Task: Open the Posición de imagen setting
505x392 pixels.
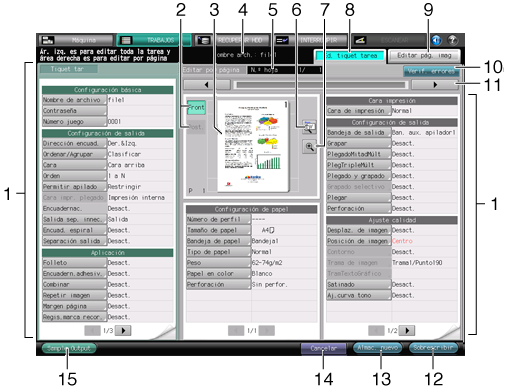Action: click(x=359, y=241)
